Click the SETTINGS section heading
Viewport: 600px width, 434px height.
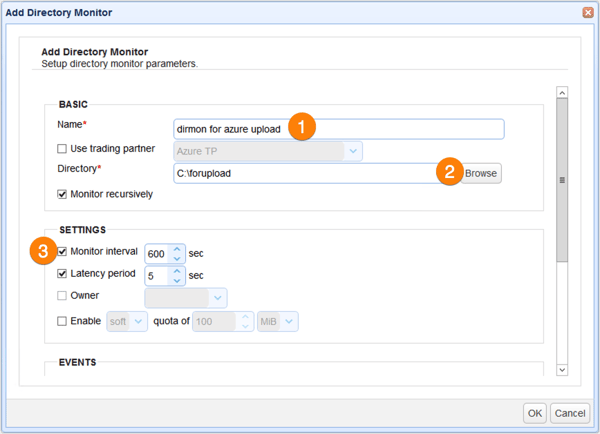[82, 230]
